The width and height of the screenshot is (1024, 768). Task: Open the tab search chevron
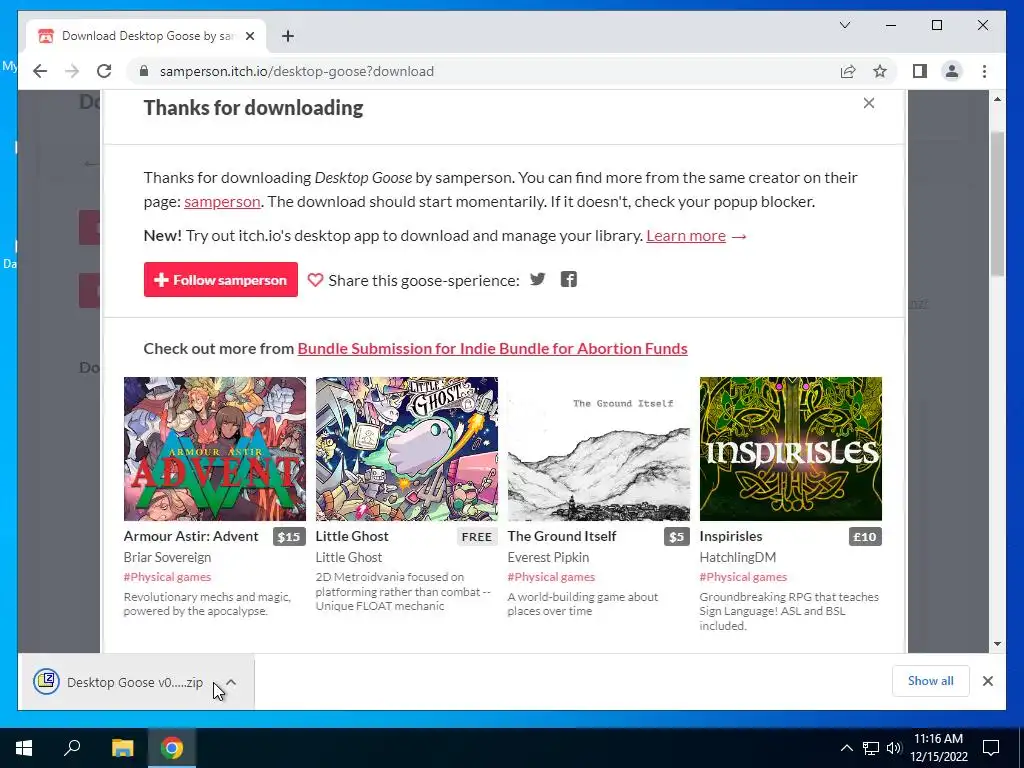(844, 25)
